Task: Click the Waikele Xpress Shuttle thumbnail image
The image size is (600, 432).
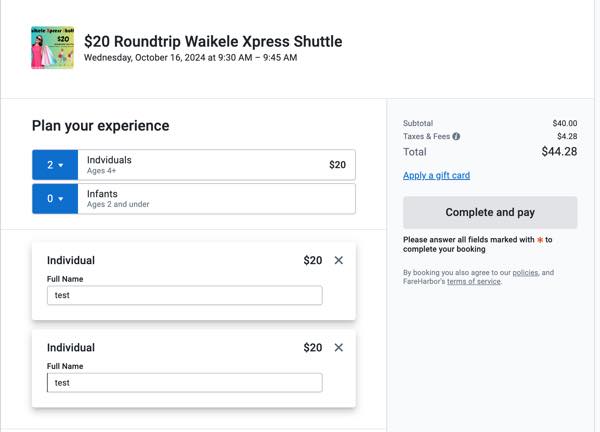Action: pyautogui.click(x=52, y=48)
